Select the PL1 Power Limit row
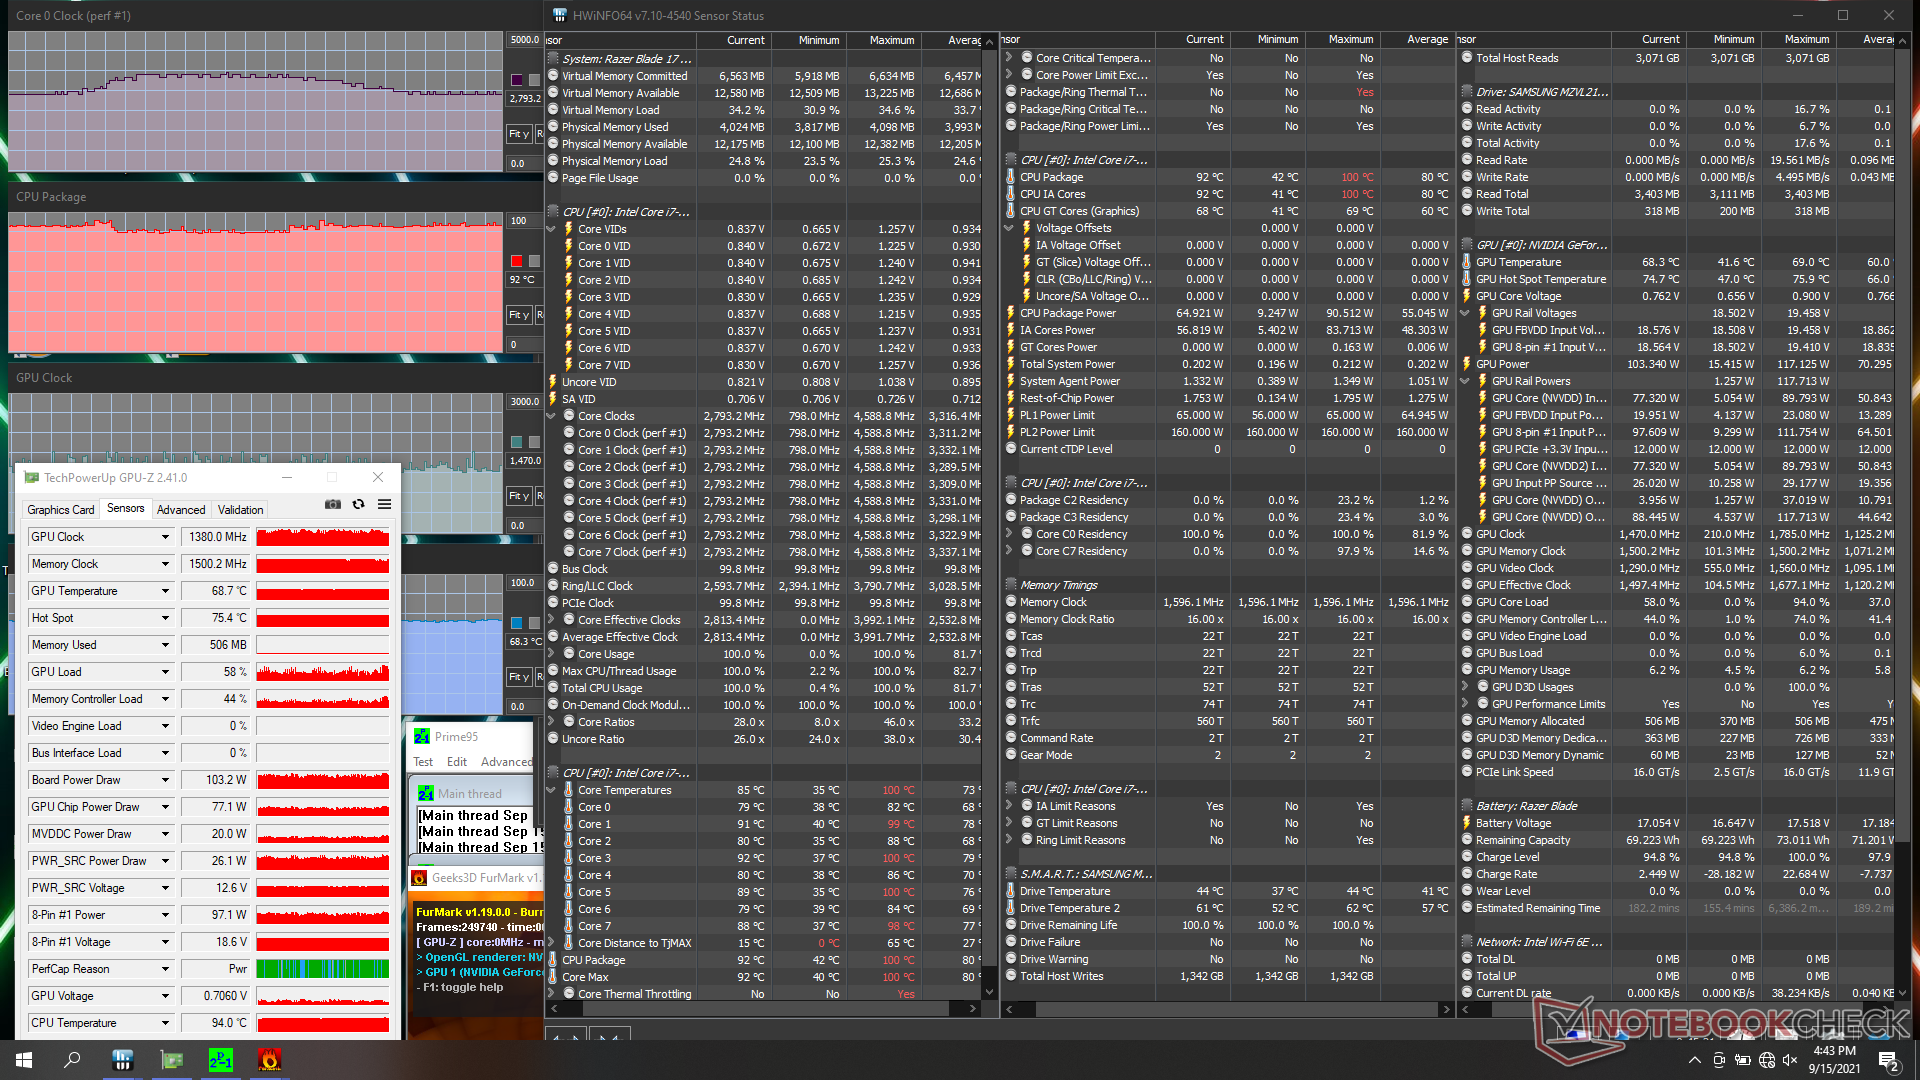 [1227, 415]
